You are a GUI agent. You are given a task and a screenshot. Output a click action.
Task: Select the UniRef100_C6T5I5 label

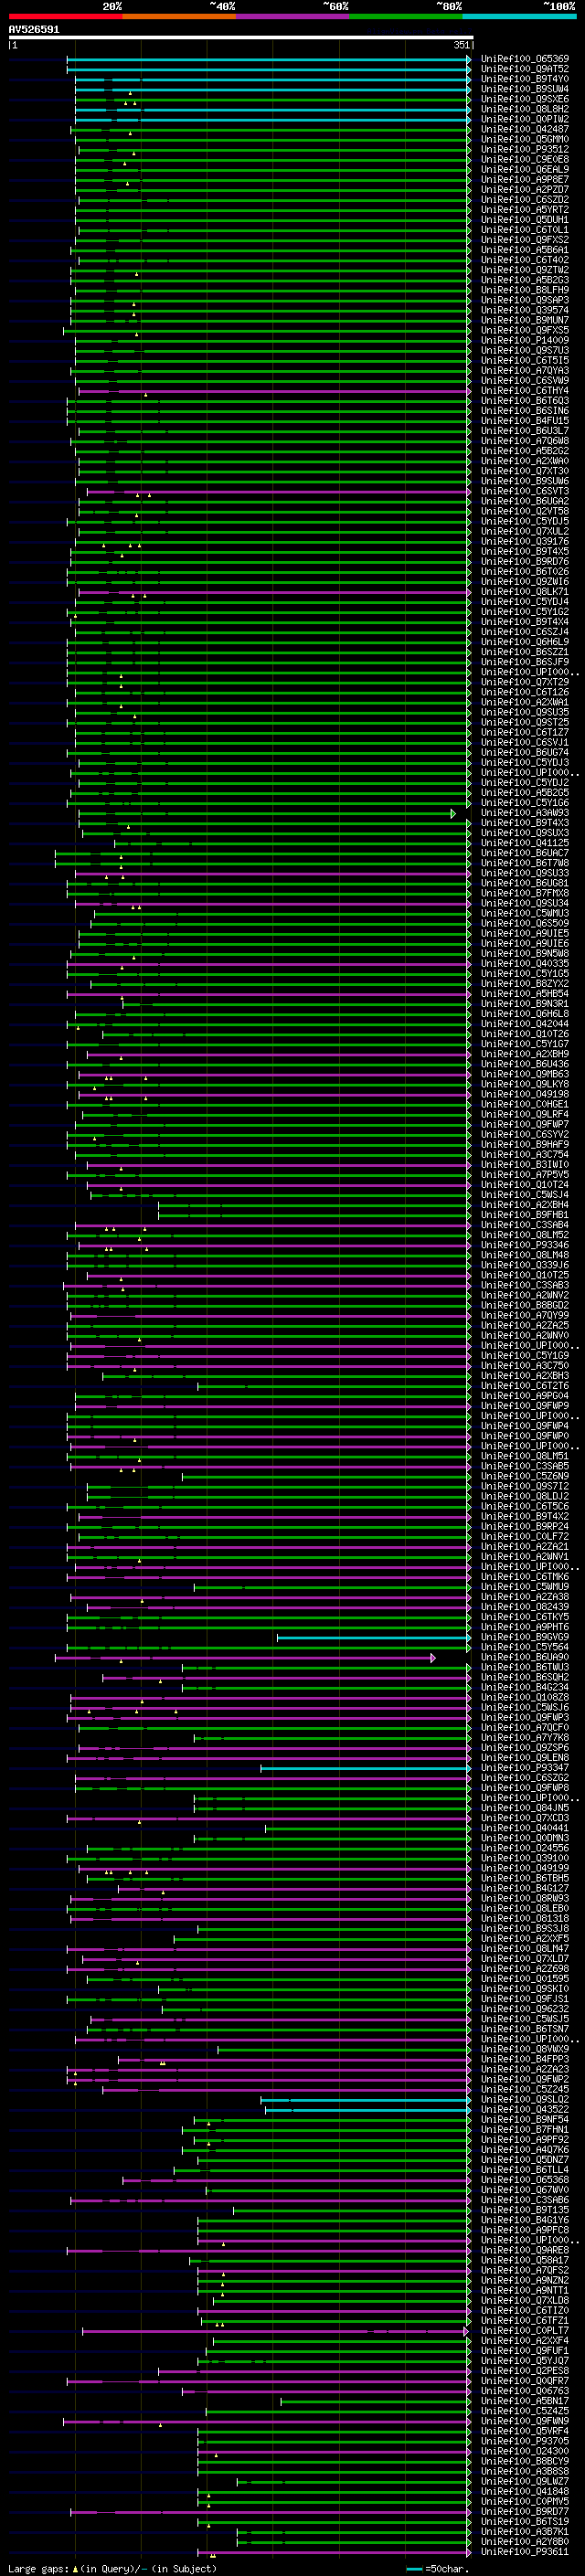pos(524,360)
